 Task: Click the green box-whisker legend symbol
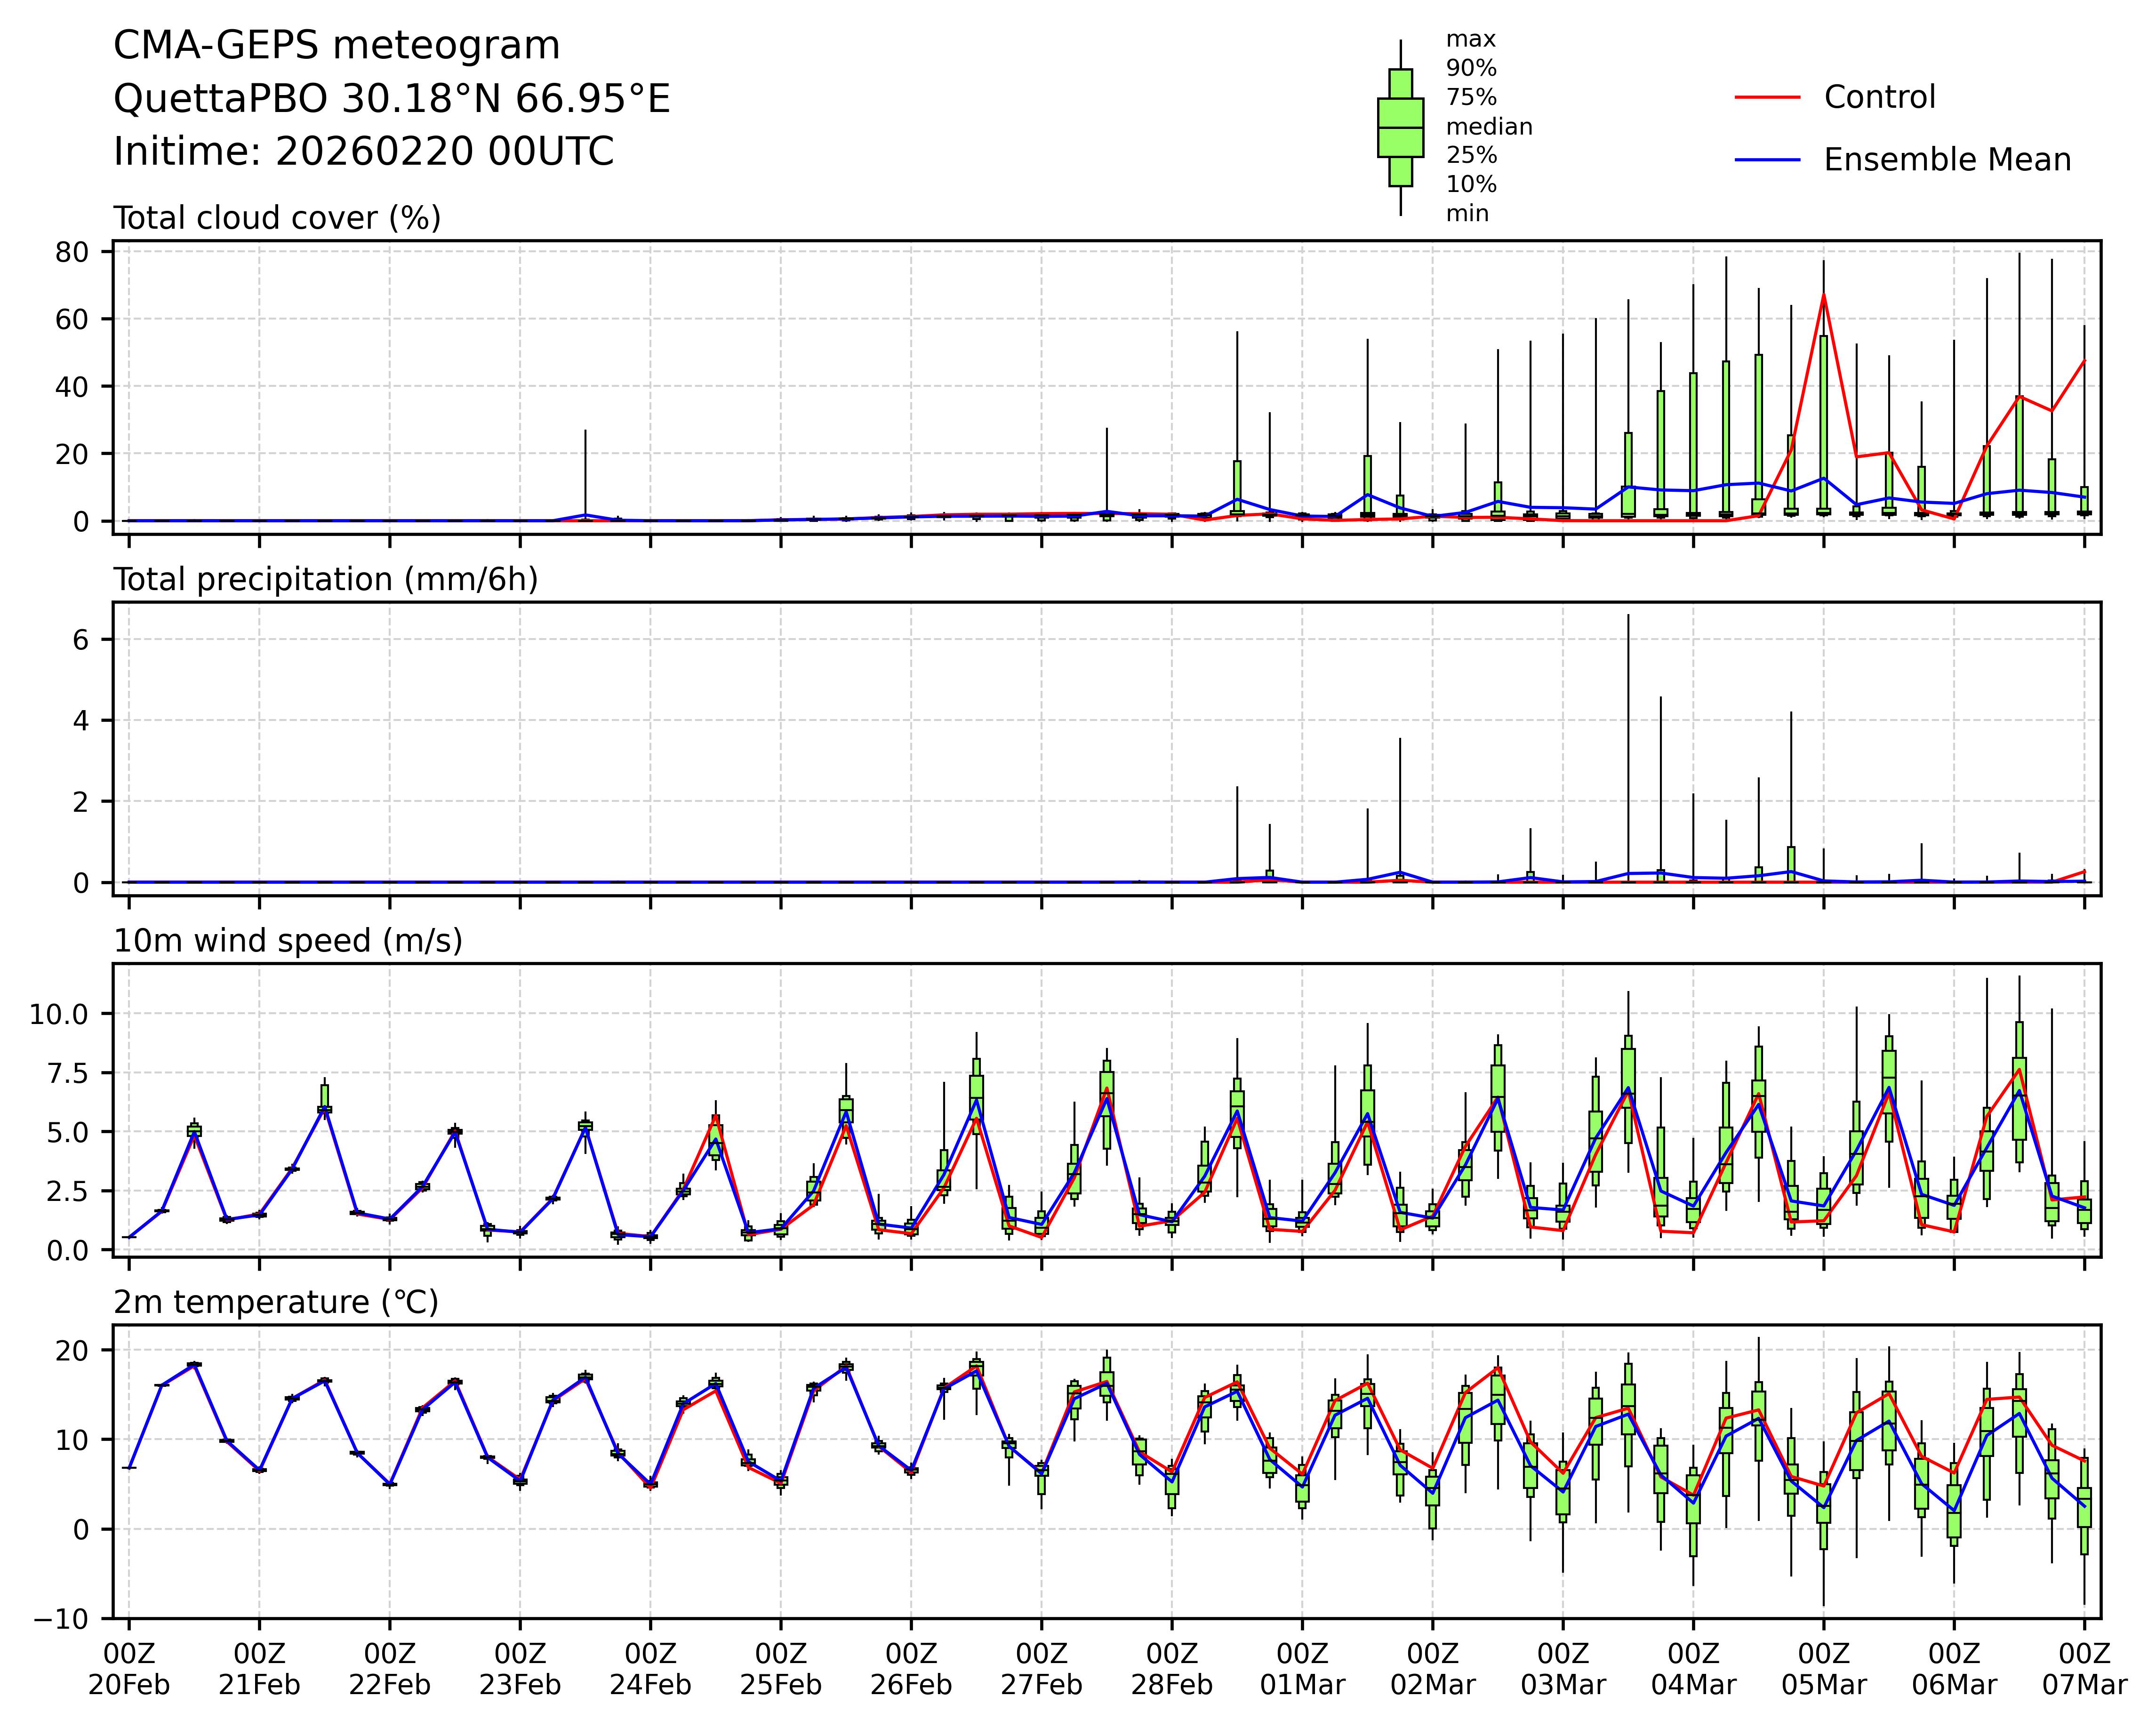pos(1400,128)
